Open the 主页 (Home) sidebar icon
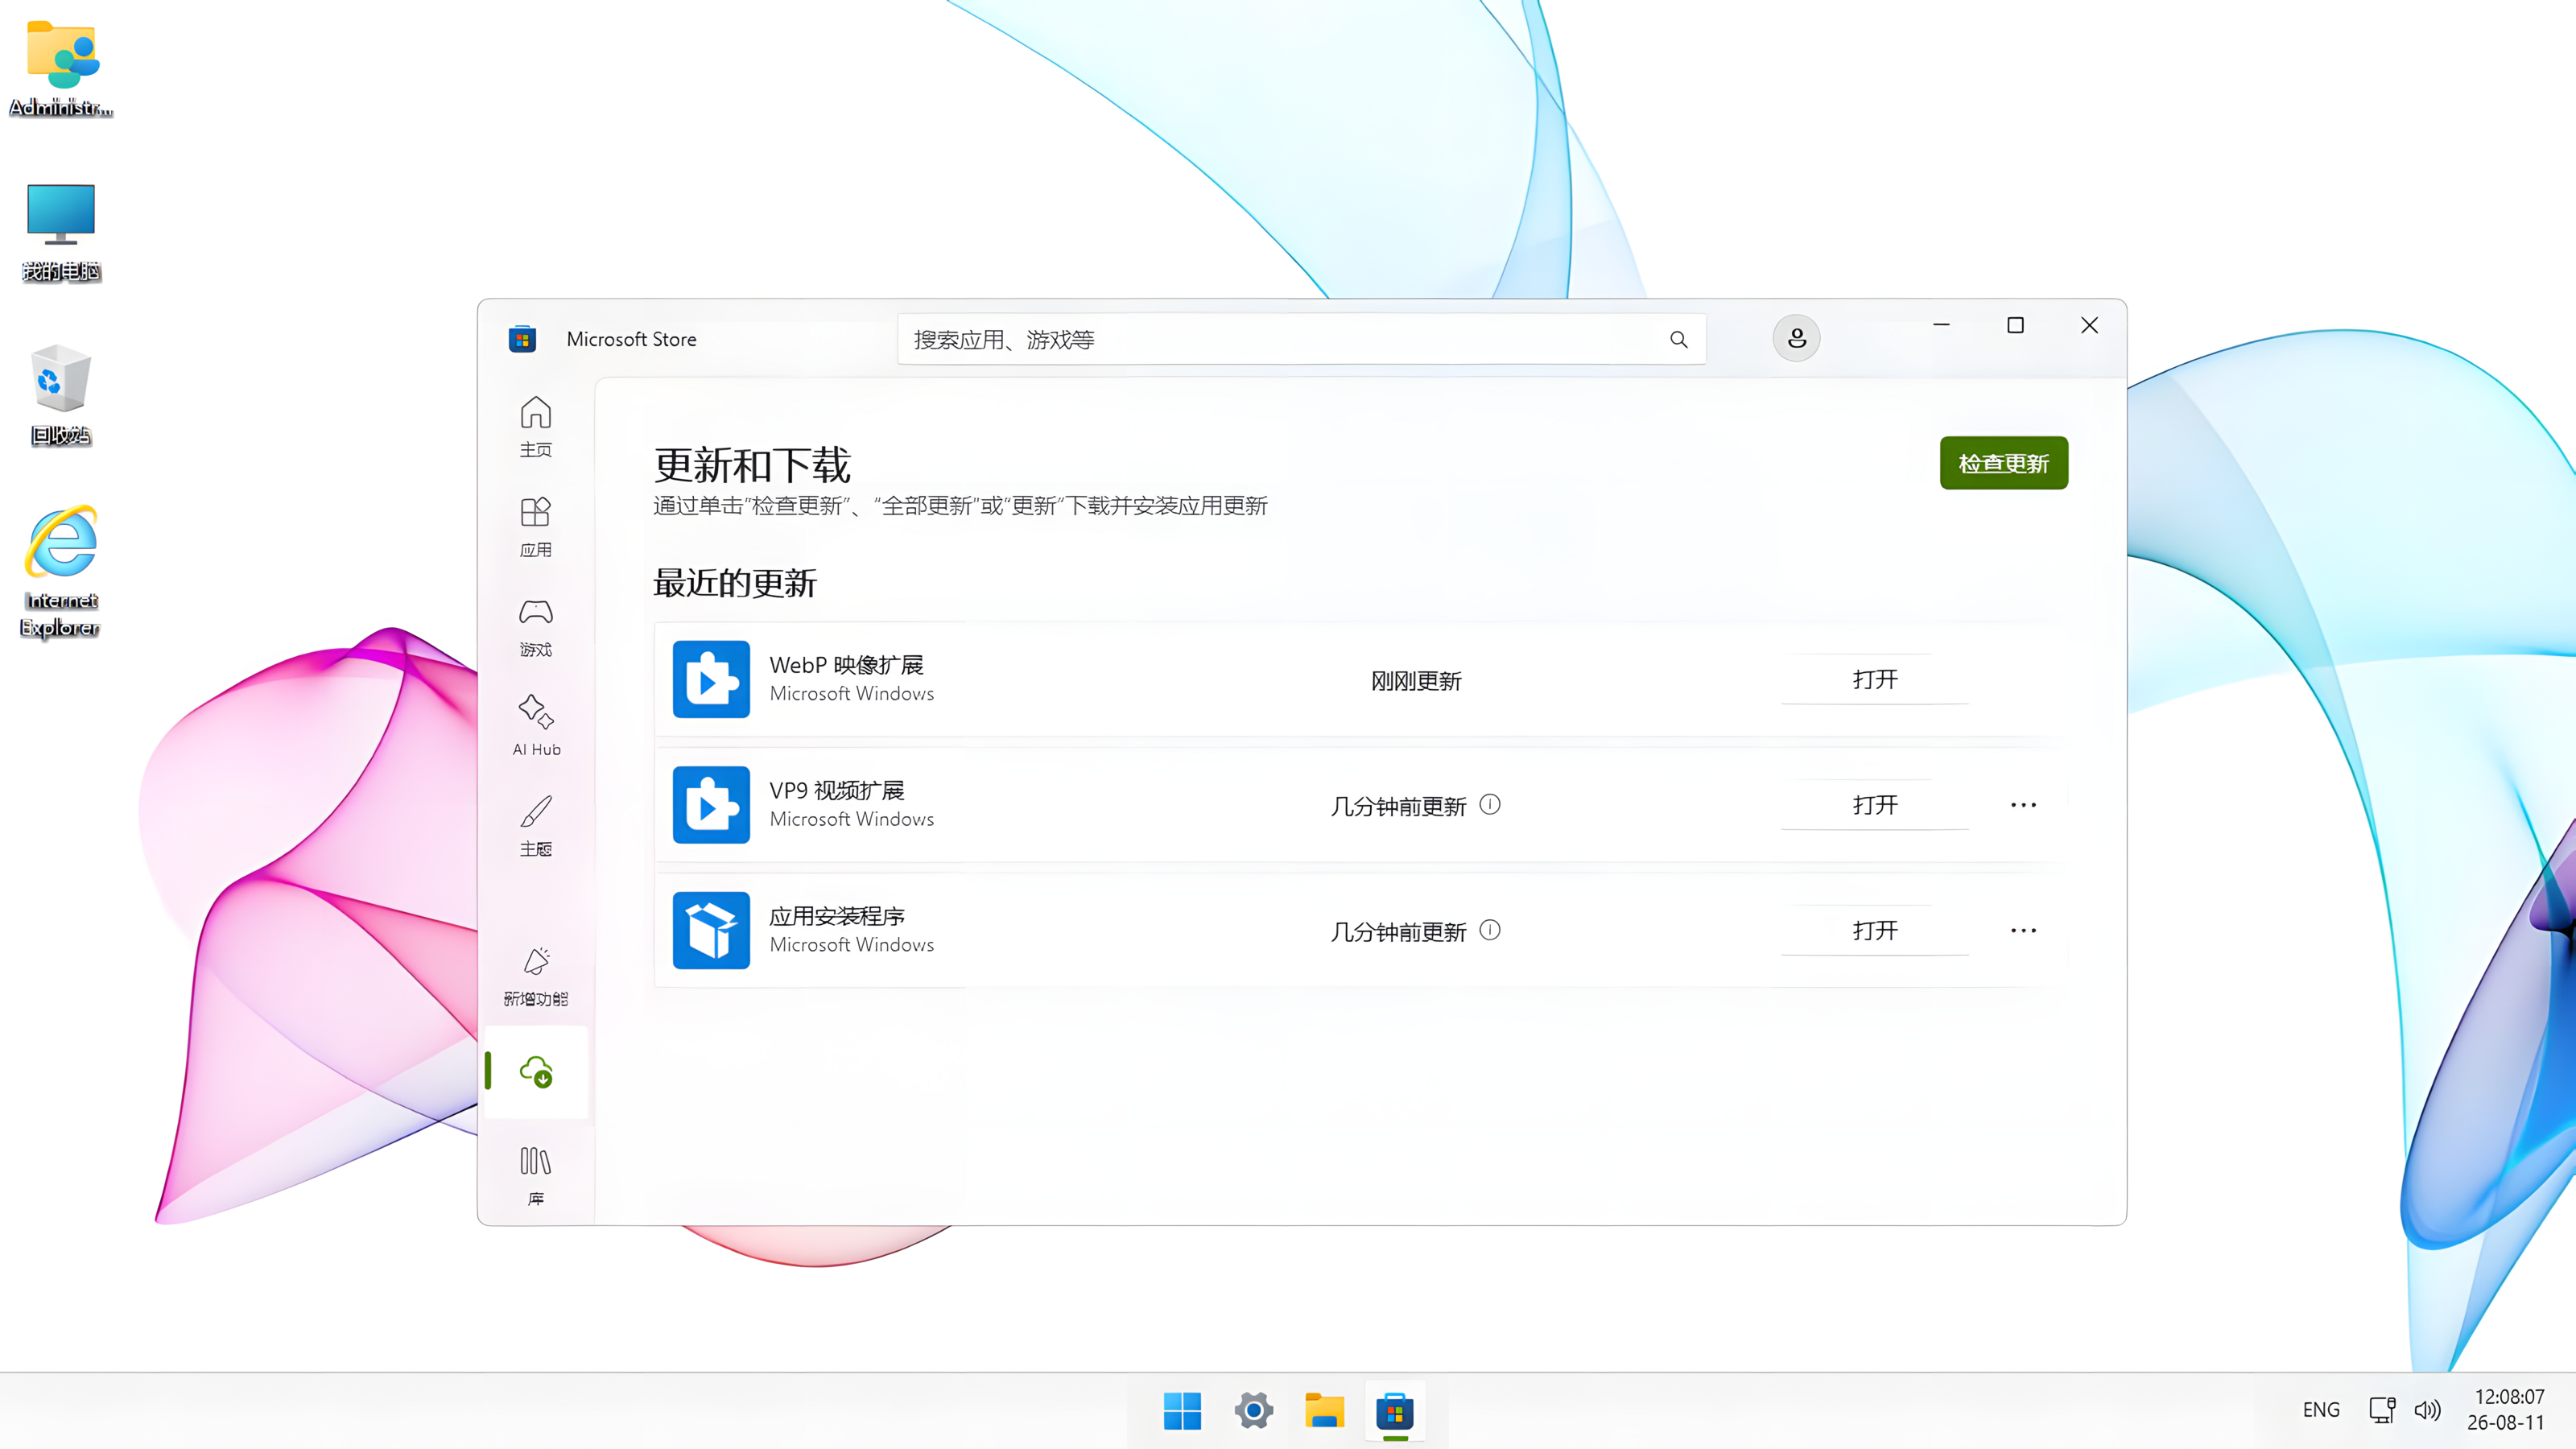 [x=535, y=427]
